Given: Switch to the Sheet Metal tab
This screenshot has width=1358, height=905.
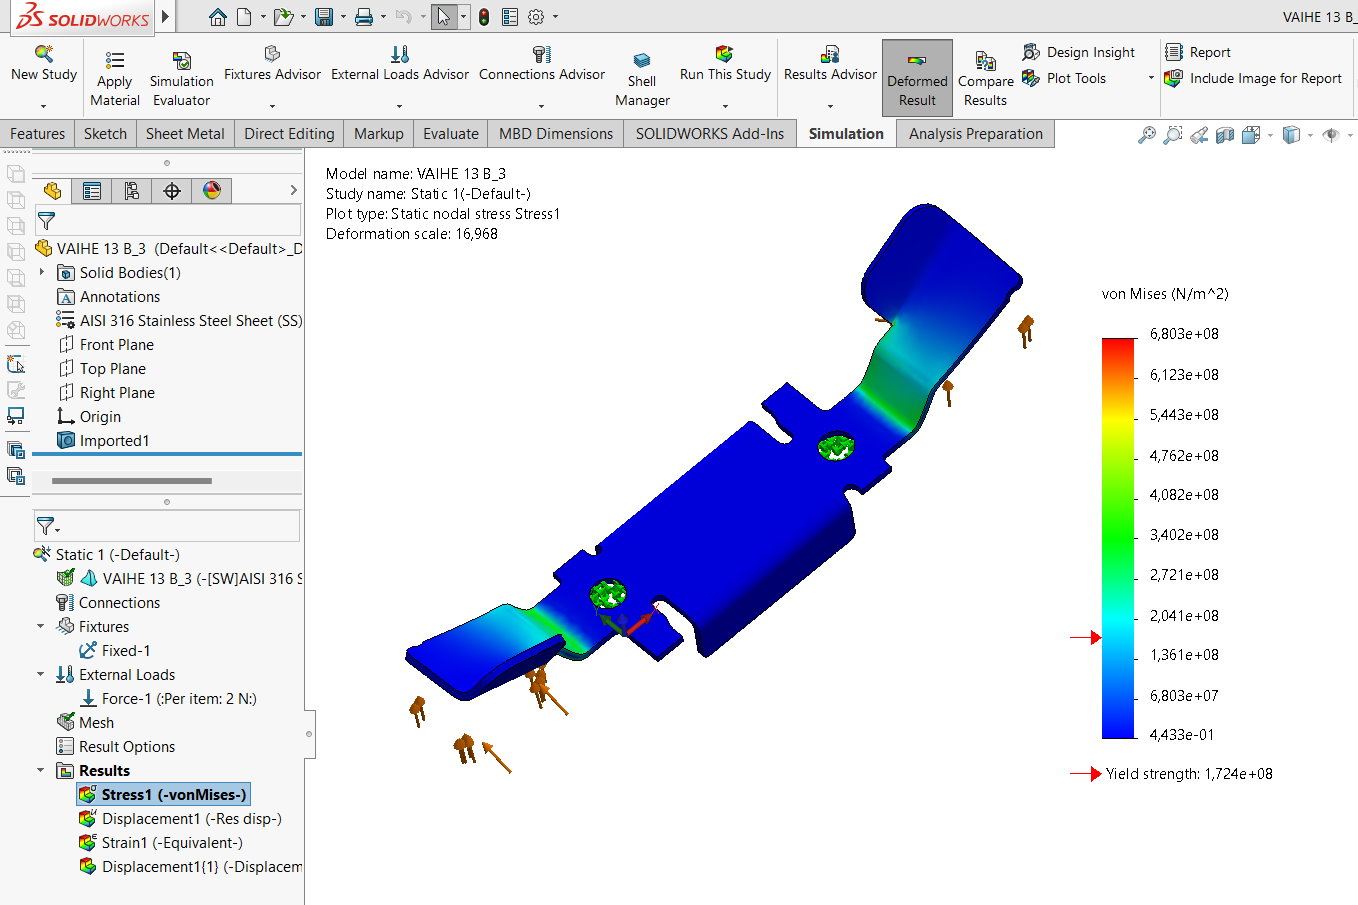Looking at the screenshot, I should pyautogui.click(x=185, y=134).
